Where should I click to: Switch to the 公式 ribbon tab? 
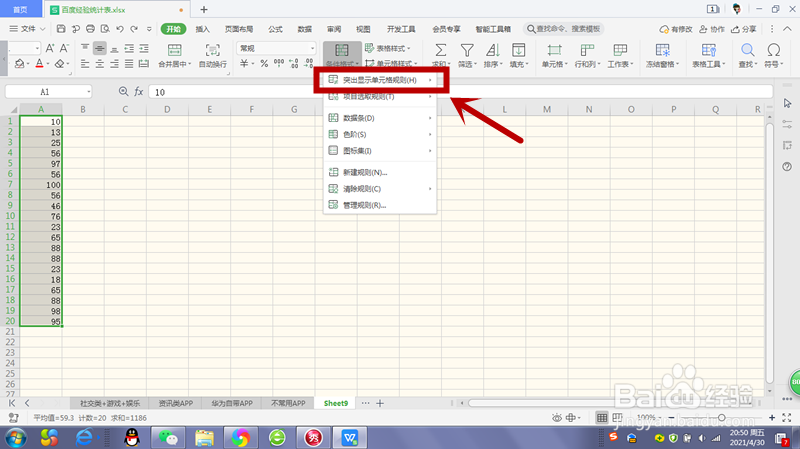[x=276, y=29]
